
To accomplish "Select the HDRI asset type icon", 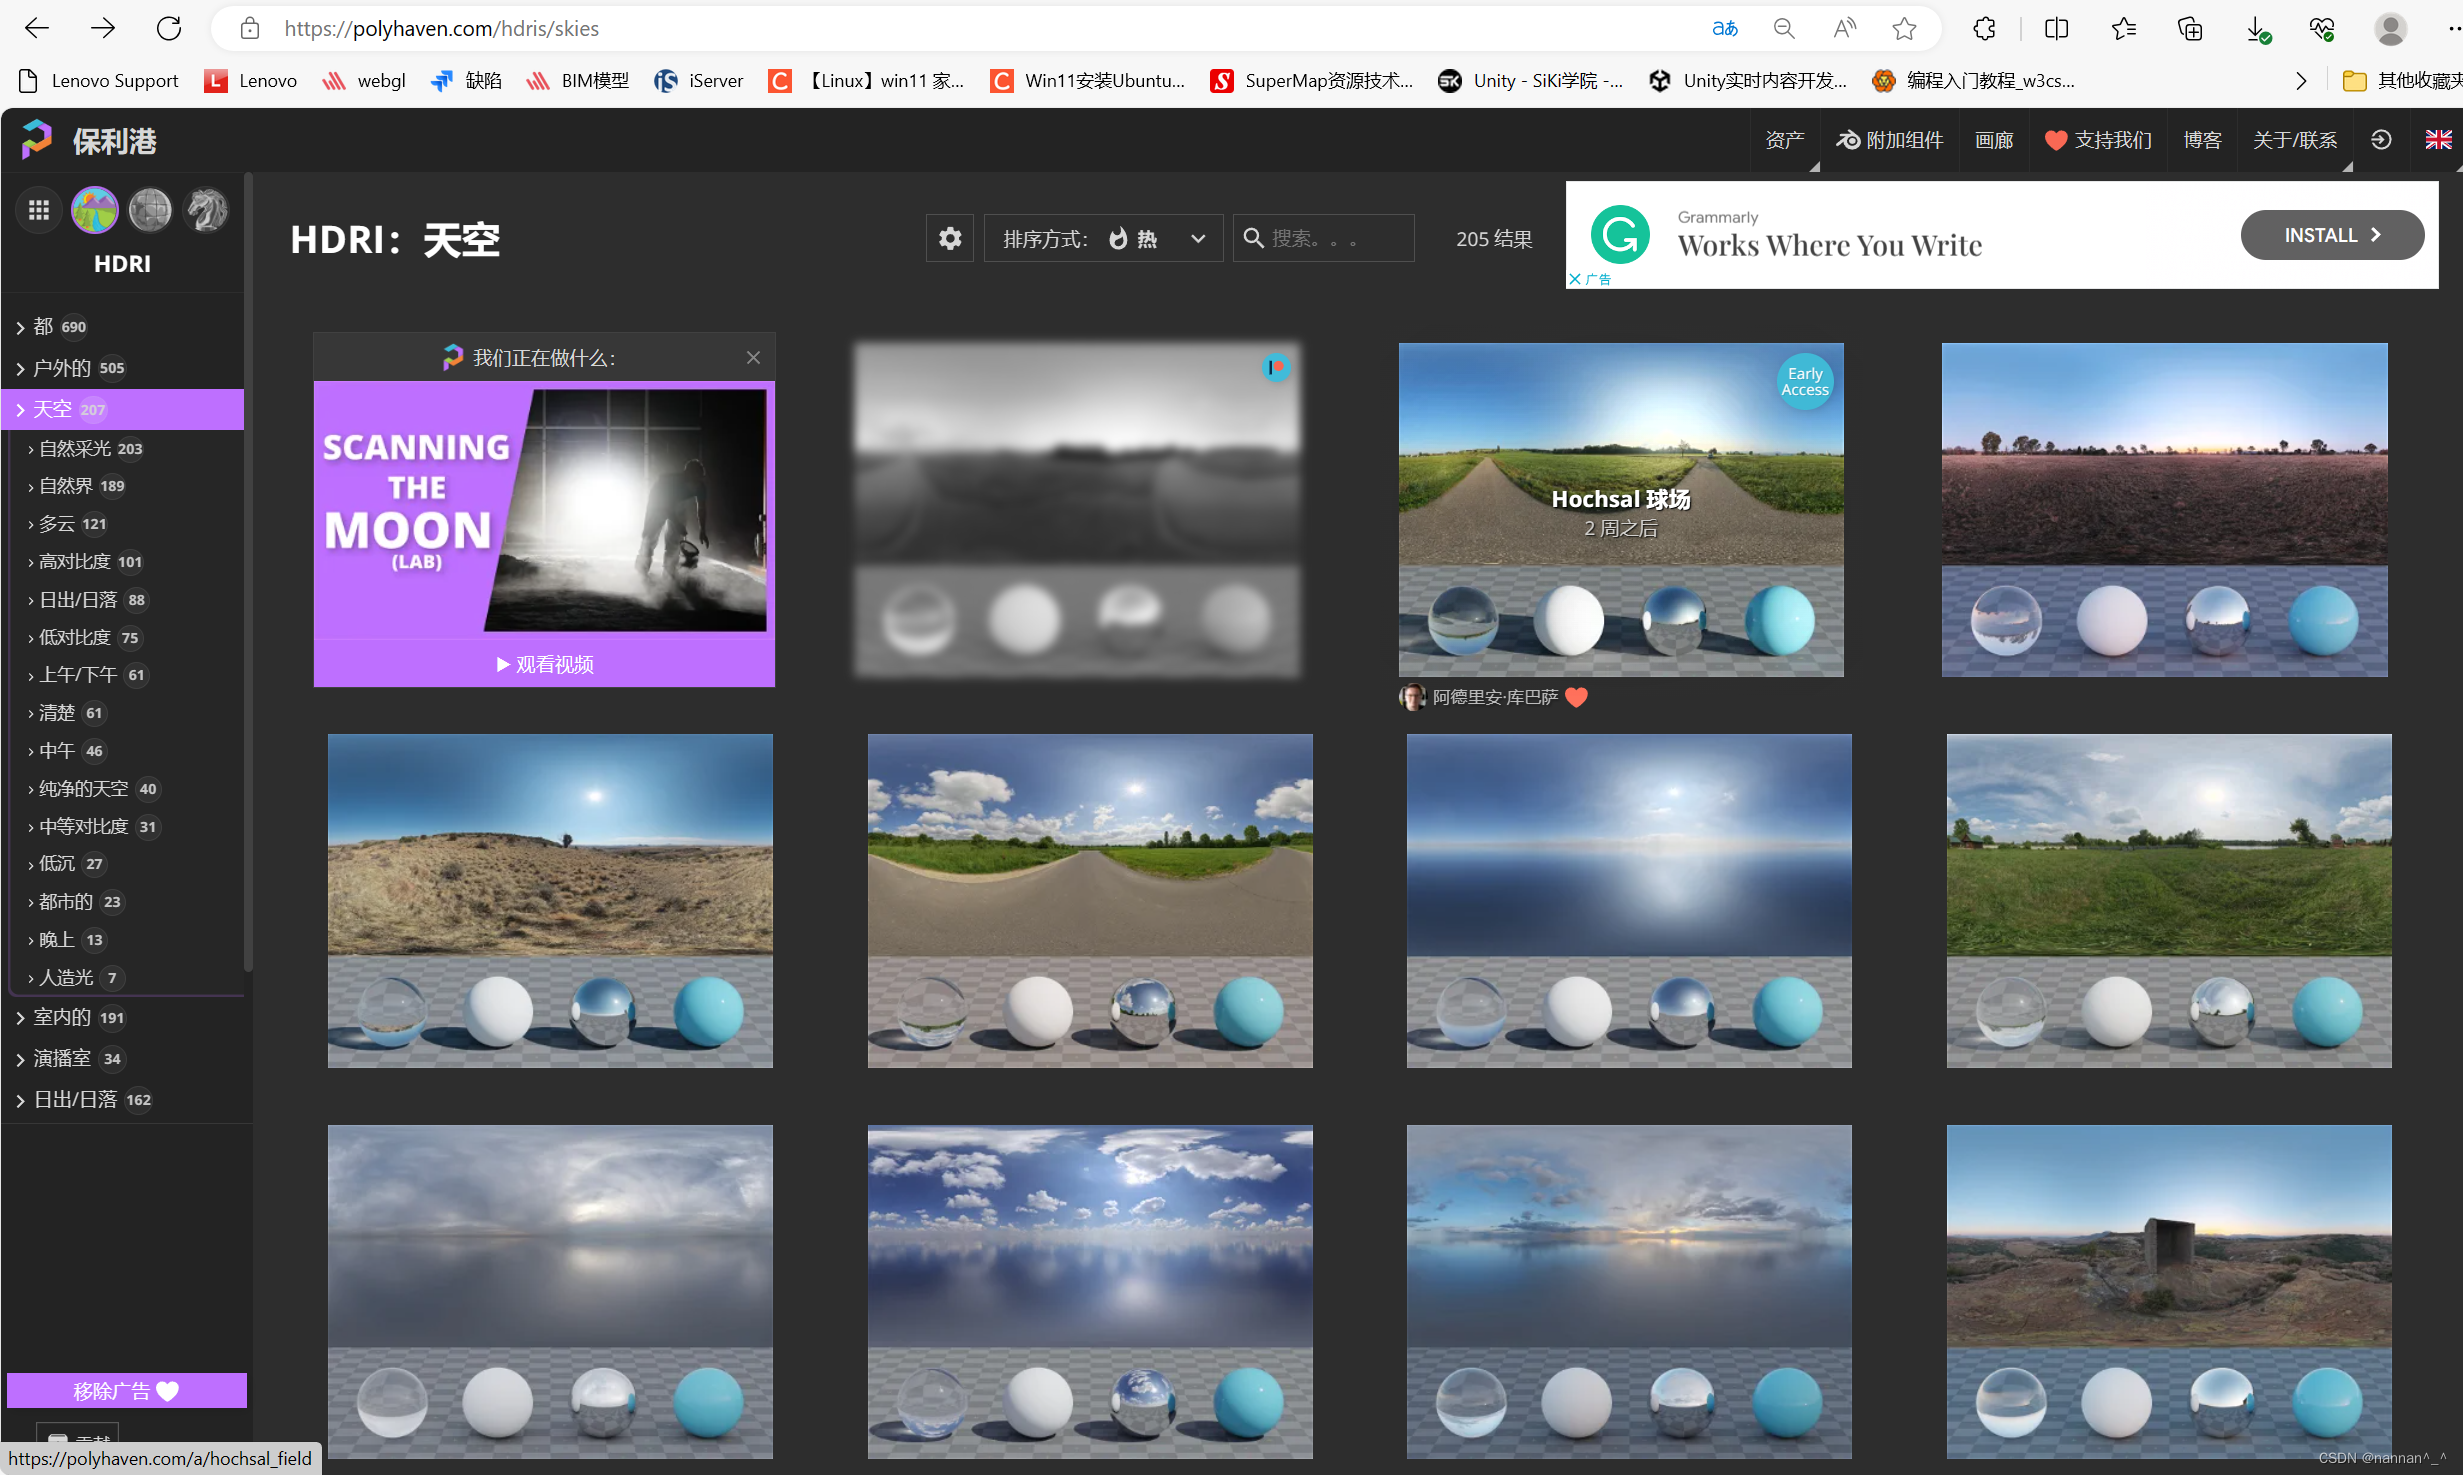I will 95,210.
